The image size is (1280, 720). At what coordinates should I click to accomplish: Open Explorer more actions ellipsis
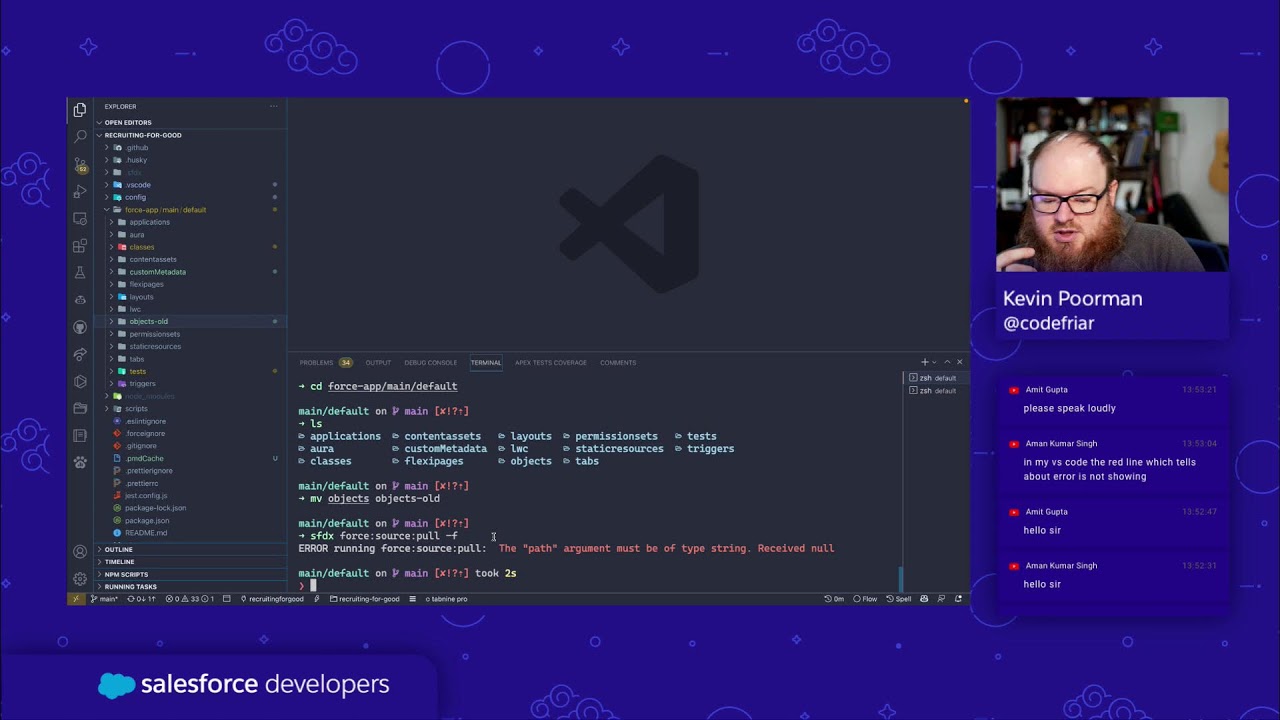point(273,106)
